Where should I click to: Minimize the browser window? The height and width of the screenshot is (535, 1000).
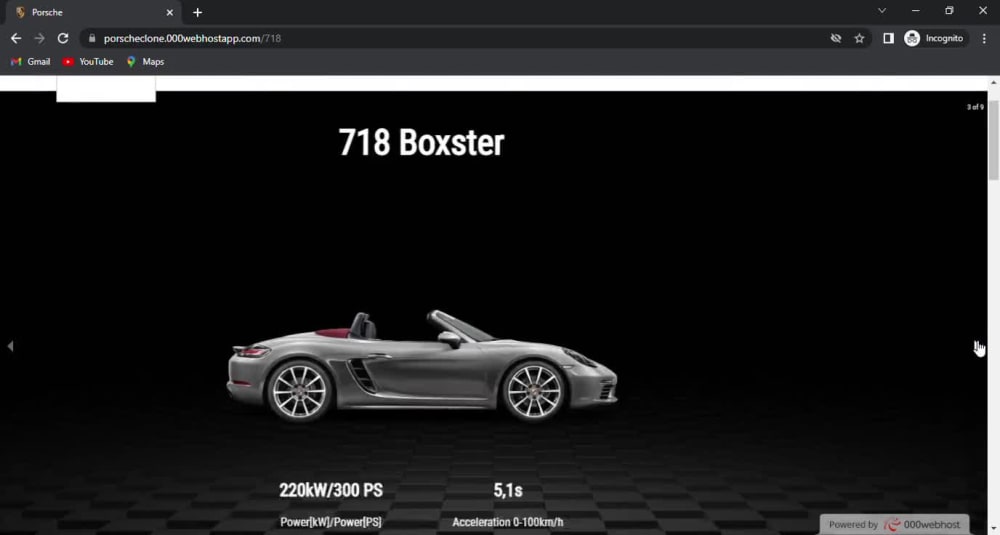coord(916,10)
